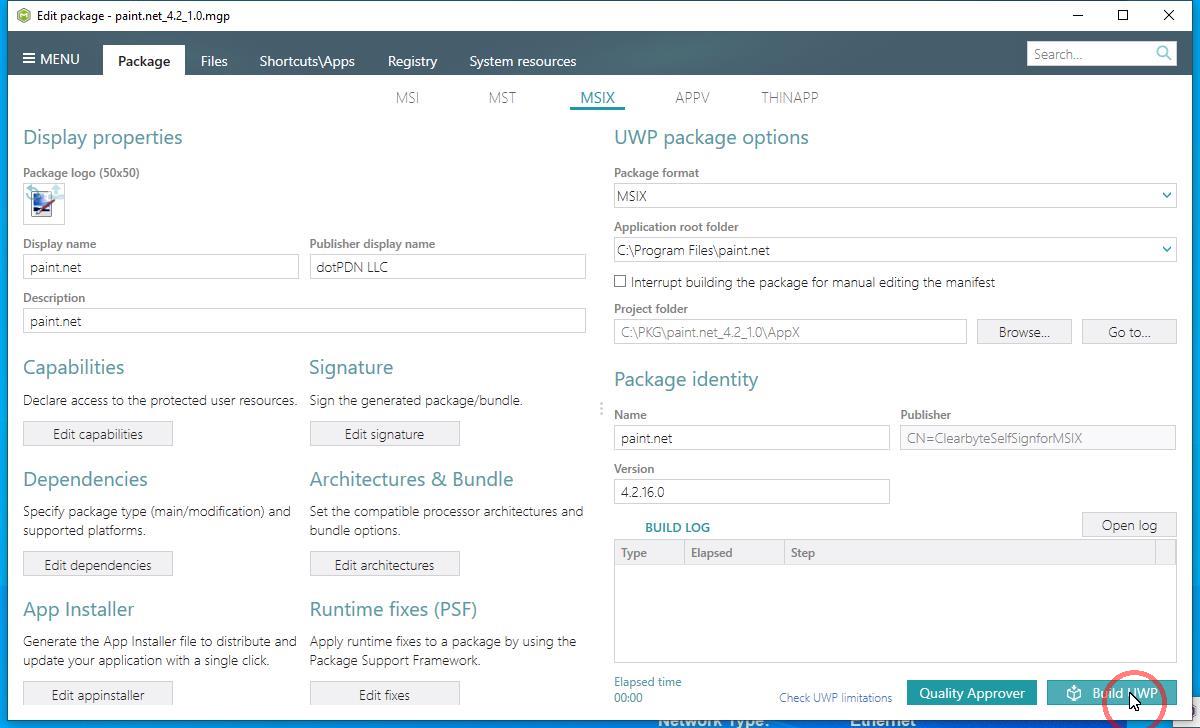Viewport: 1200px width, 728px height.
Task: Switch to the Files tab
Action: pos(214,61)
